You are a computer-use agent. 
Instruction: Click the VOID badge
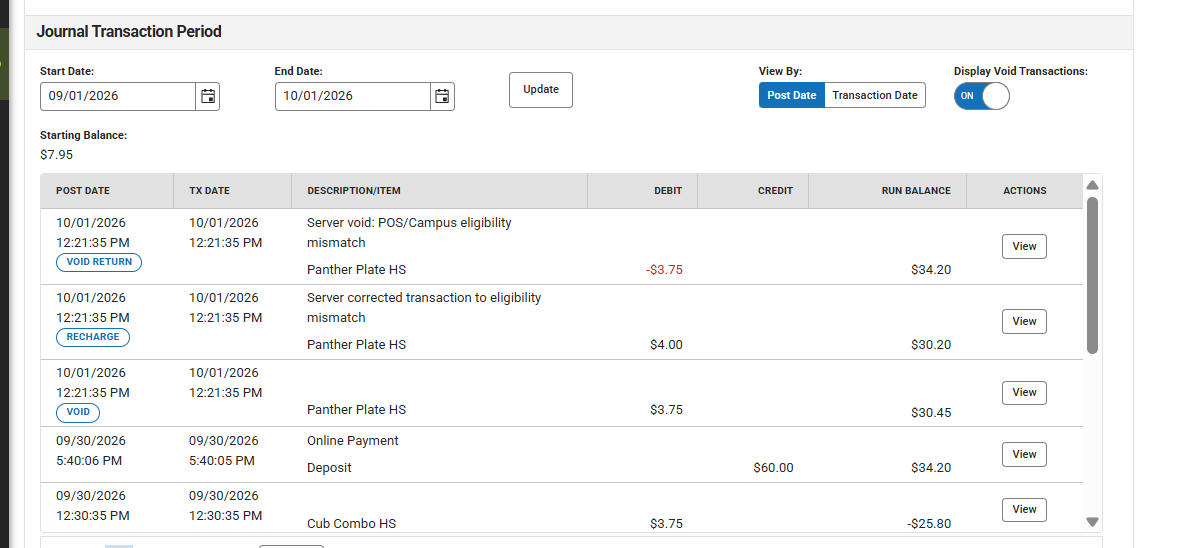click(x=78, y=412)
